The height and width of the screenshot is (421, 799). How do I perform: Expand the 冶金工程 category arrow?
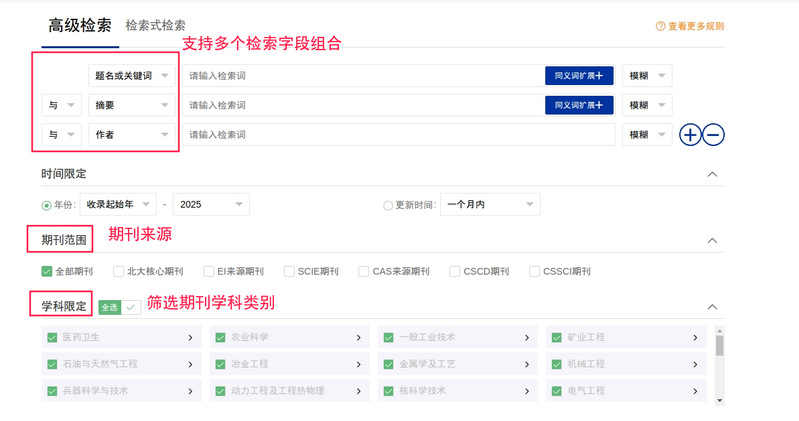pyautogui.click(x=358, y=365)
